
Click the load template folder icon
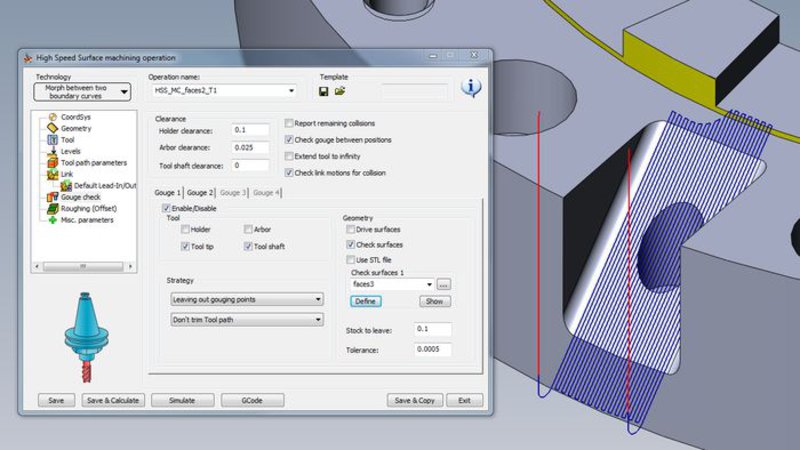point(340,91)
